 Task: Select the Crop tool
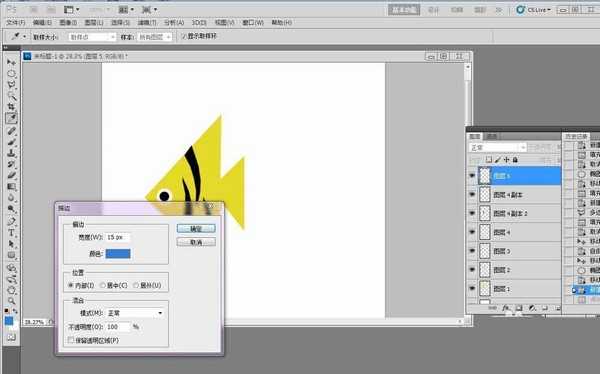point(11,107)
